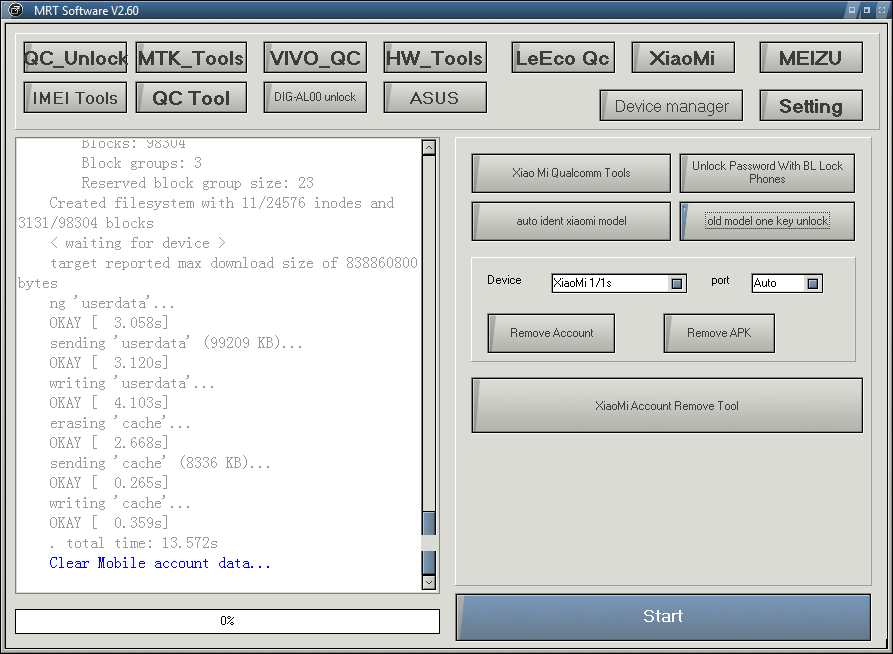Viewport: 893px width, 654px height.
Task: Open the DIG-AL00 unlock tool
Action: (315, 97)
